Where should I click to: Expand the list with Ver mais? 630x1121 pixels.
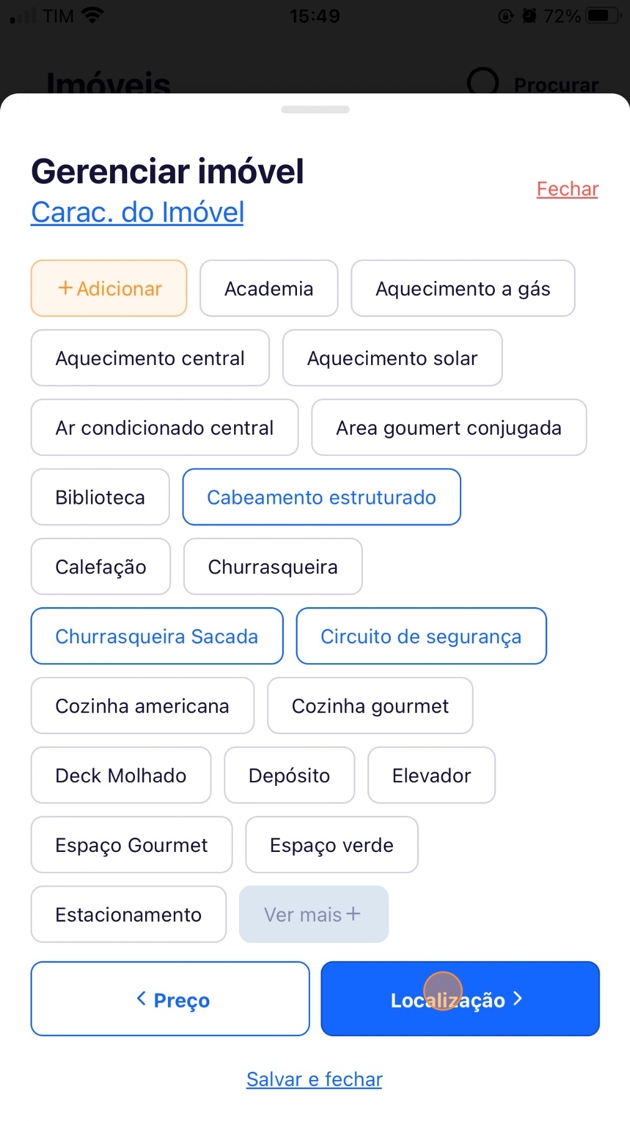click(313, 914)
